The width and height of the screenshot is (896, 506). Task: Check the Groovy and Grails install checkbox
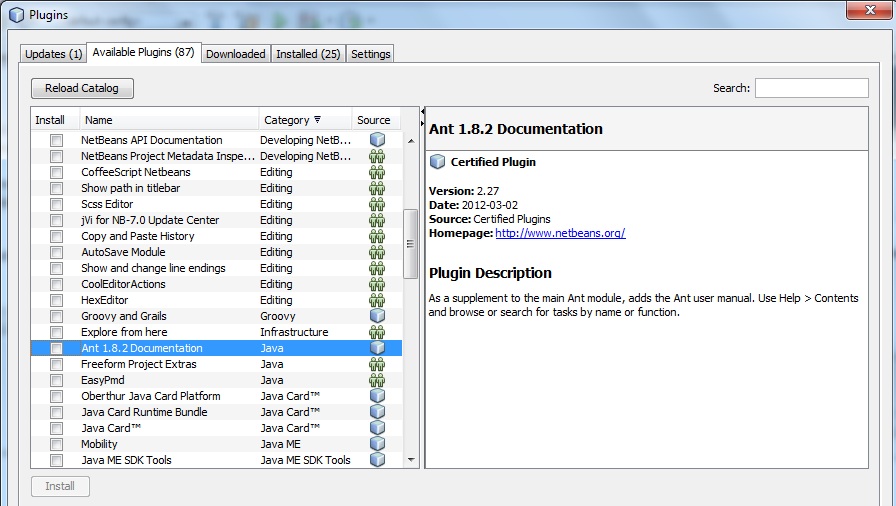coord(56,316)
